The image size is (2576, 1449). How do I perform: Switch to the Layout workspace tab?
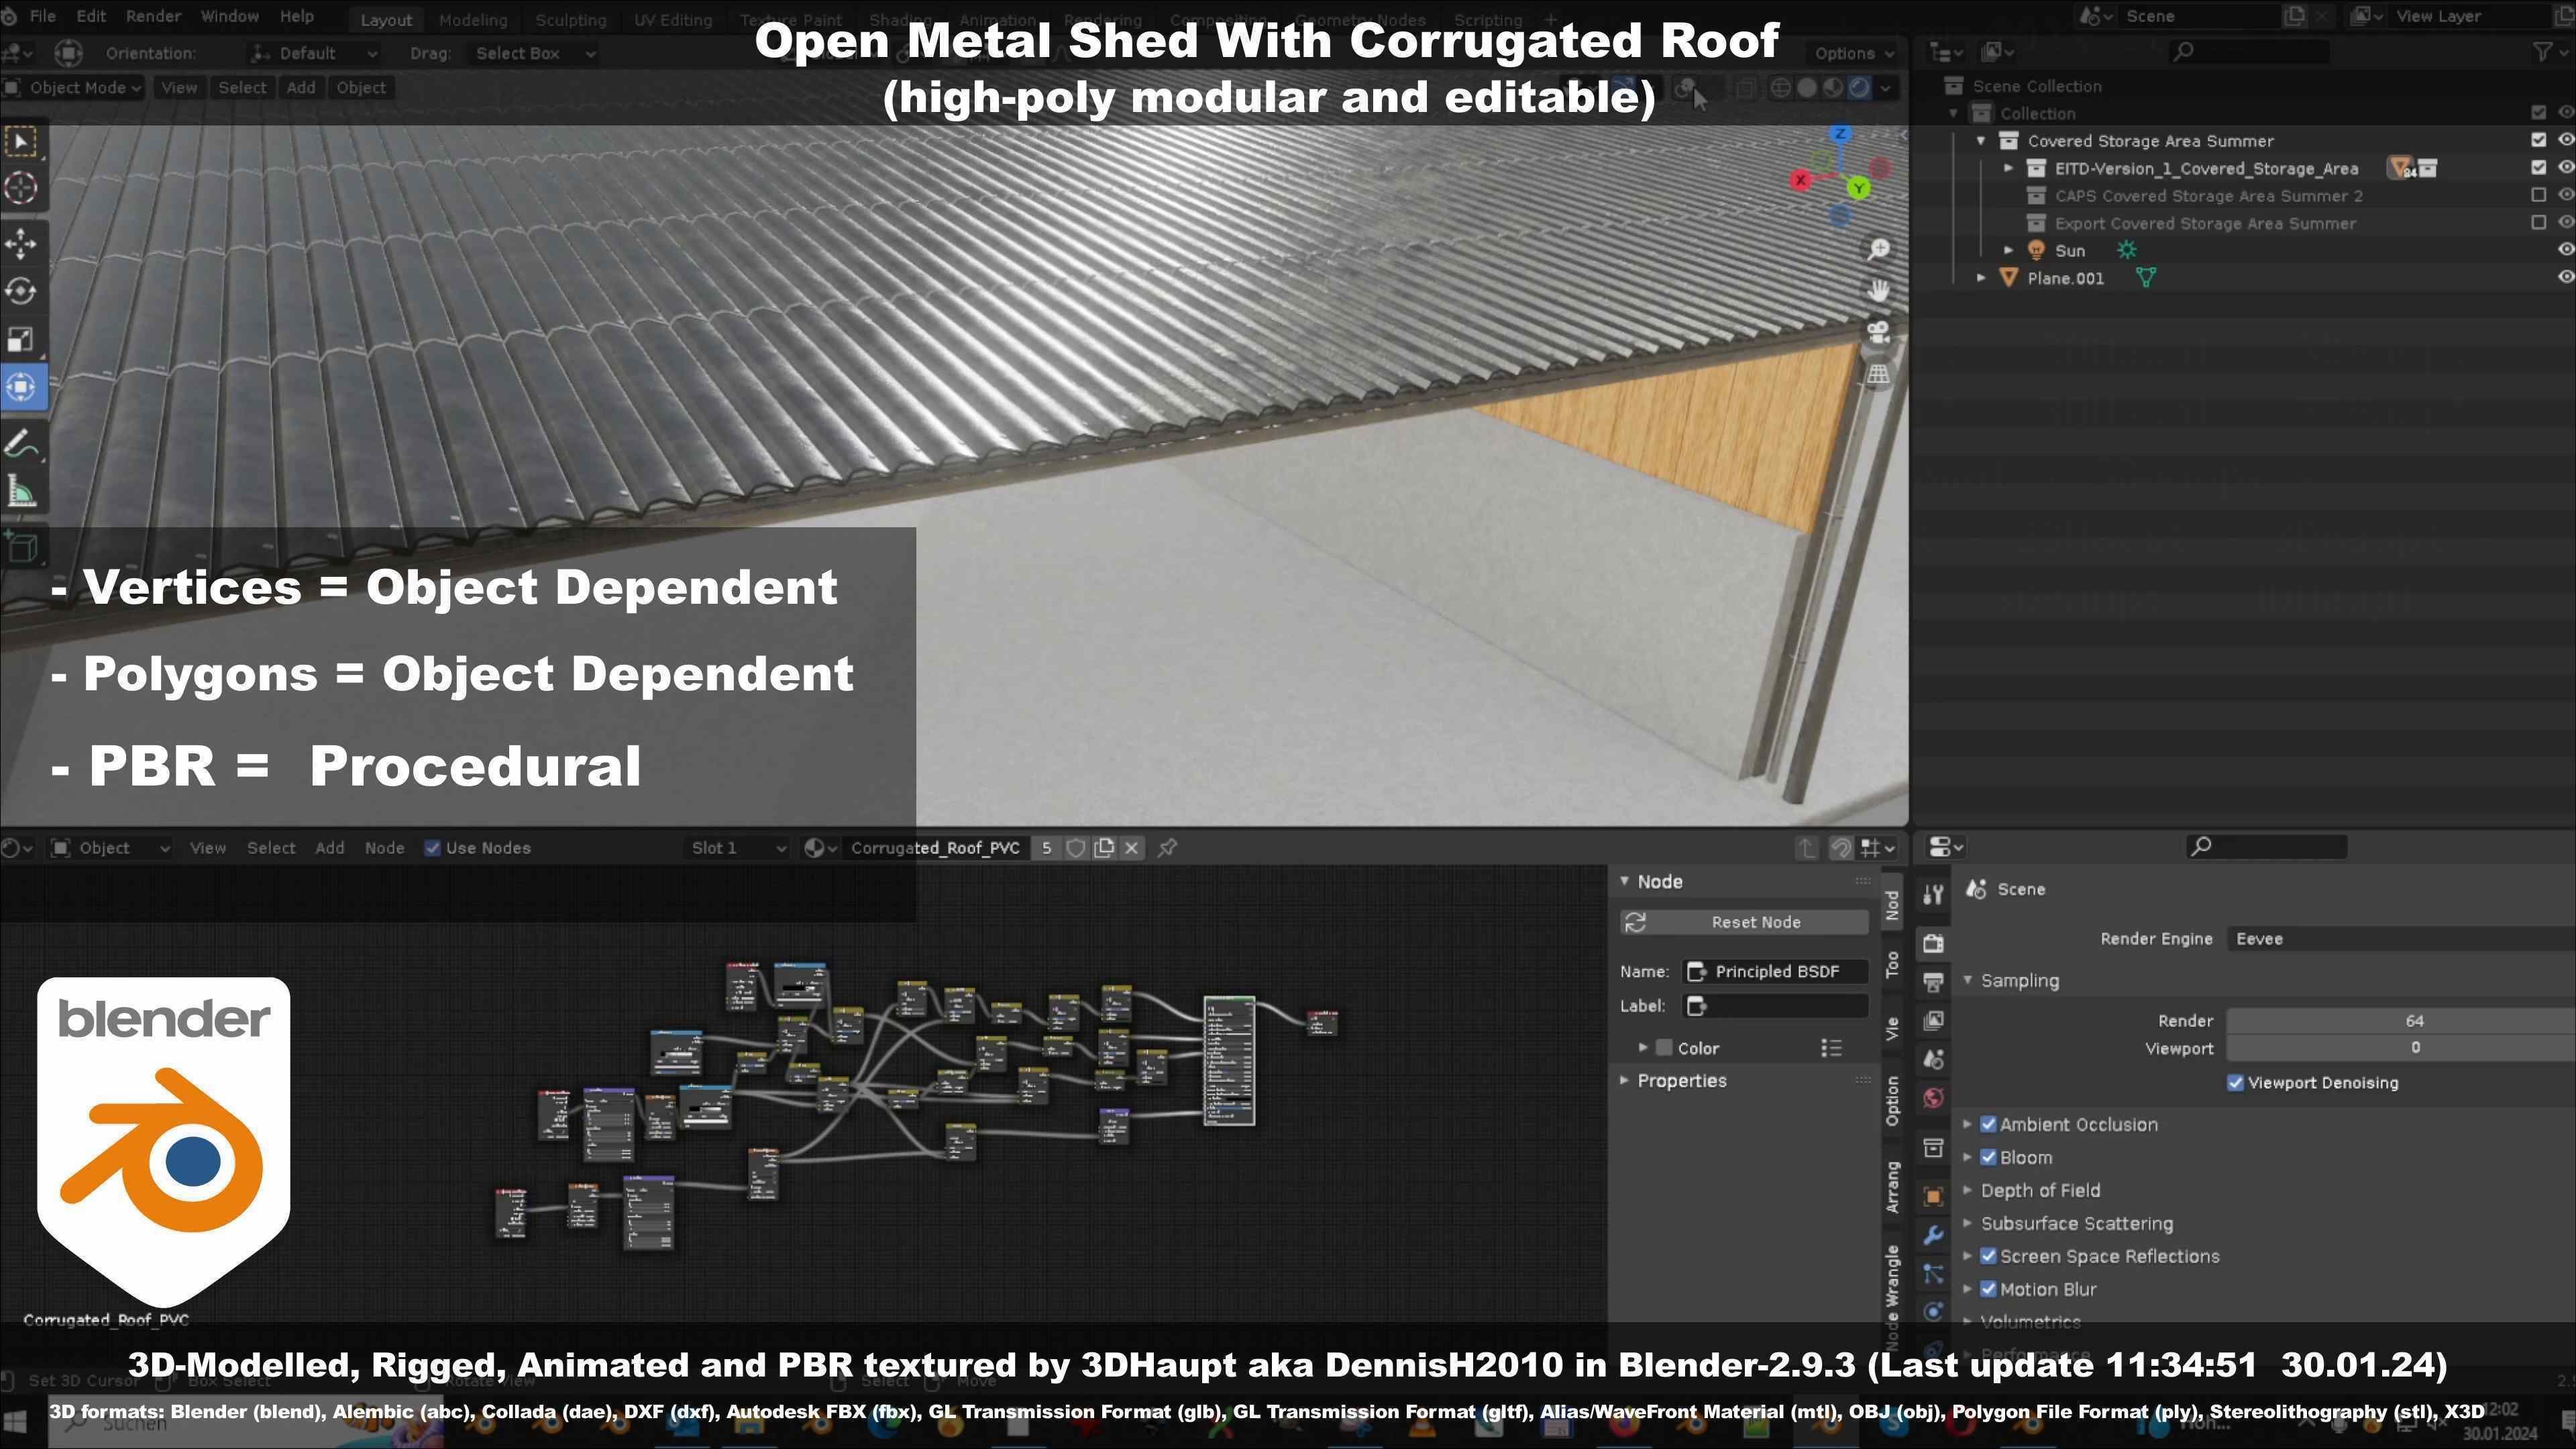coord(386,19)
